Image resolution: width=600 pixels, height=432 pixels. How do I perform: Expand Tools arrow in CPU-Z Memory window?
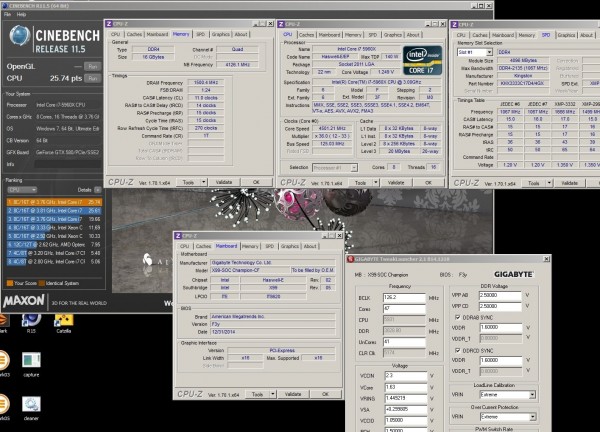coord(204,182)
